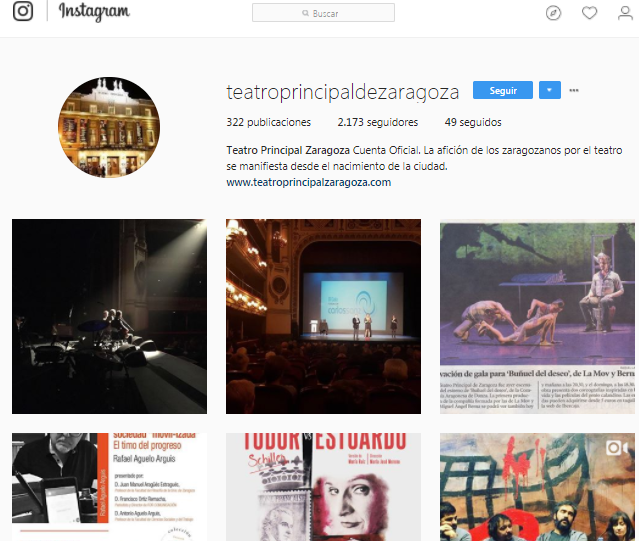This screenshot has width=639, height=541.
Task: Open the theater building profile picture
Action: tap(109, 128)
